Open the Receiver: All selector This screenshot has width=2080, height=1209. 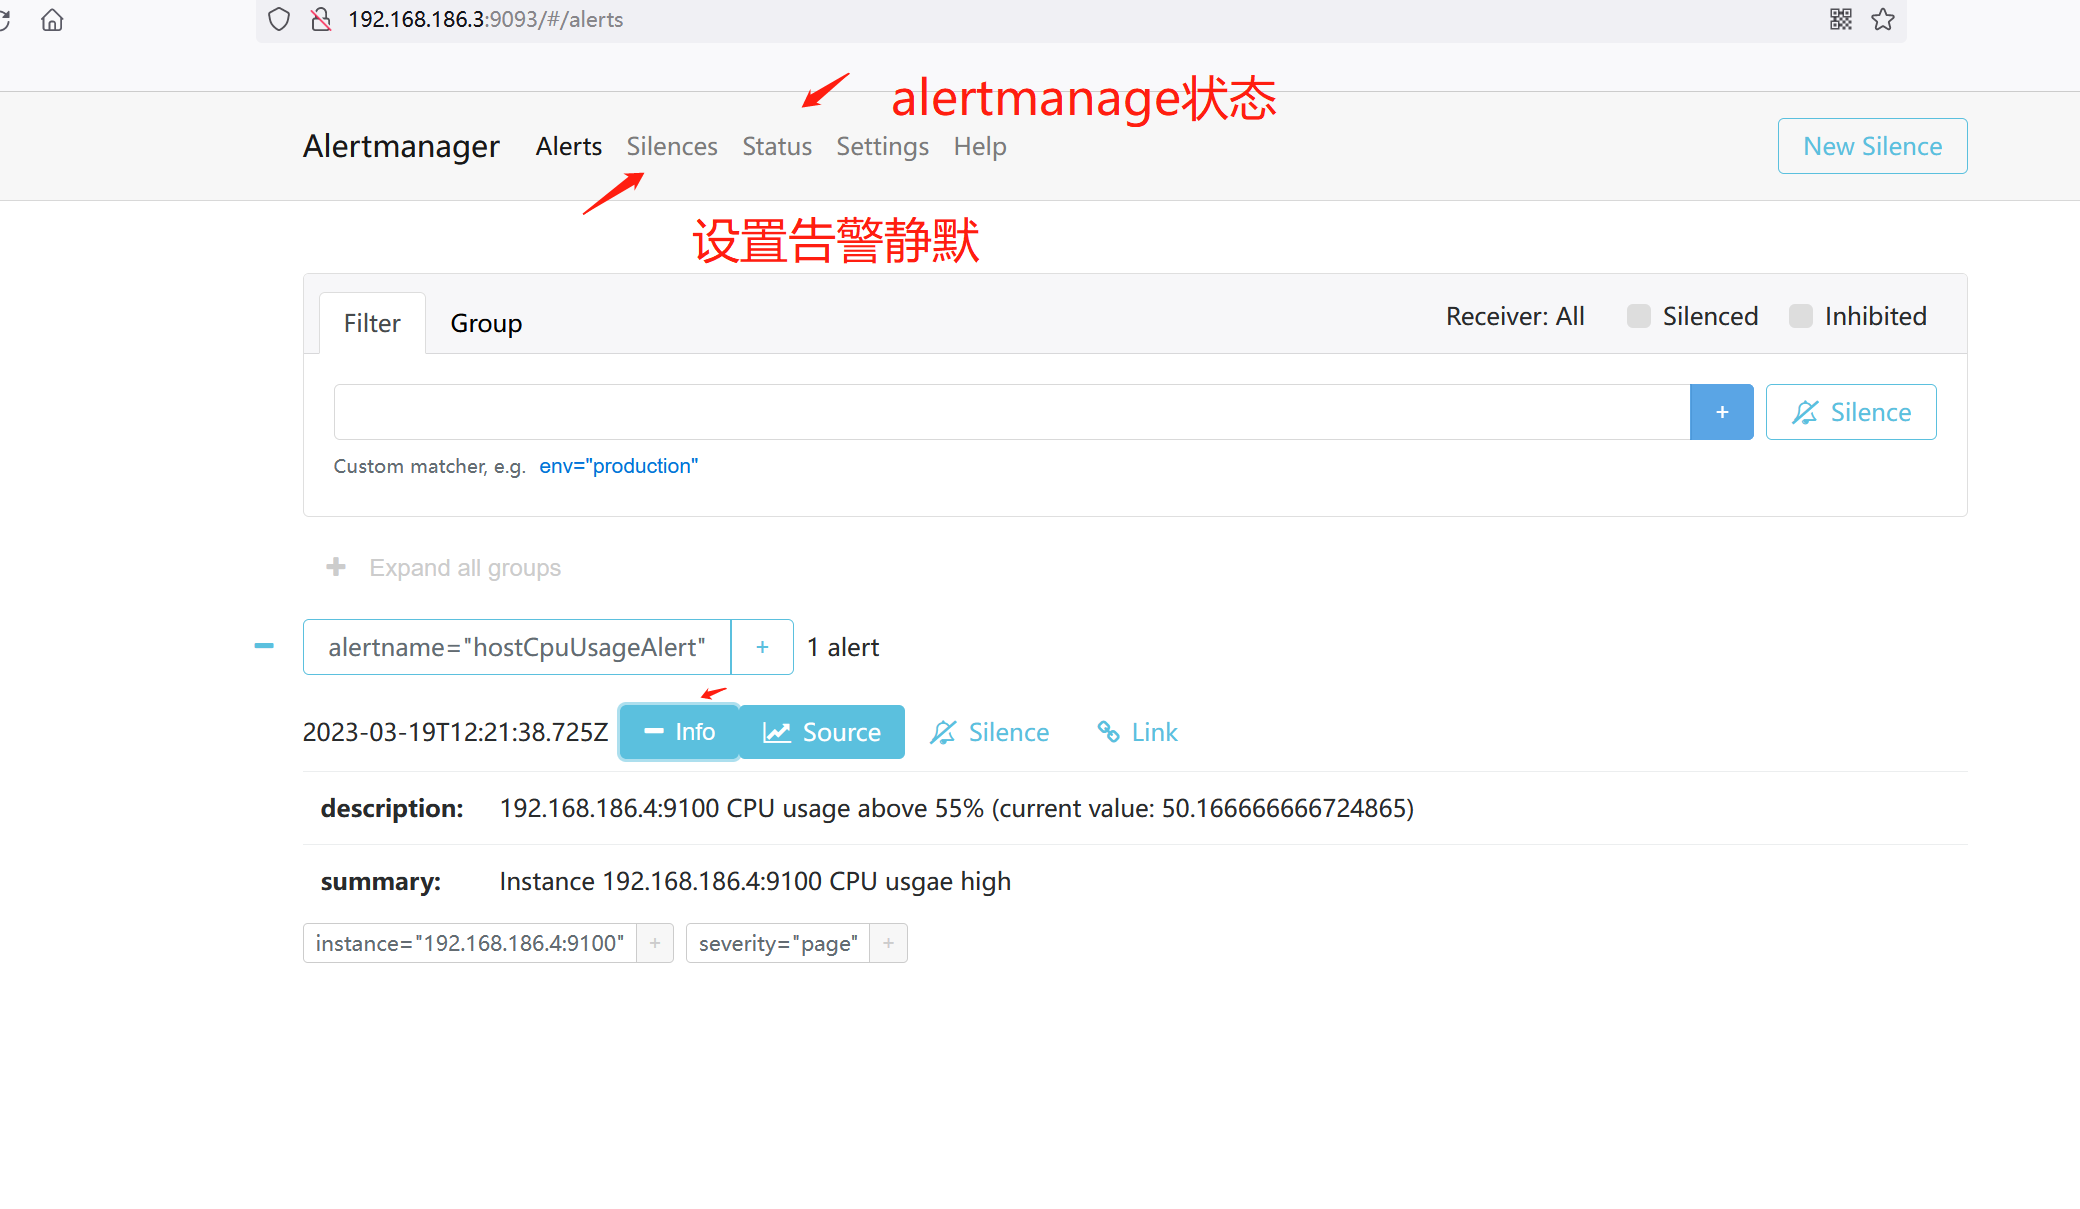(1514, 316)
